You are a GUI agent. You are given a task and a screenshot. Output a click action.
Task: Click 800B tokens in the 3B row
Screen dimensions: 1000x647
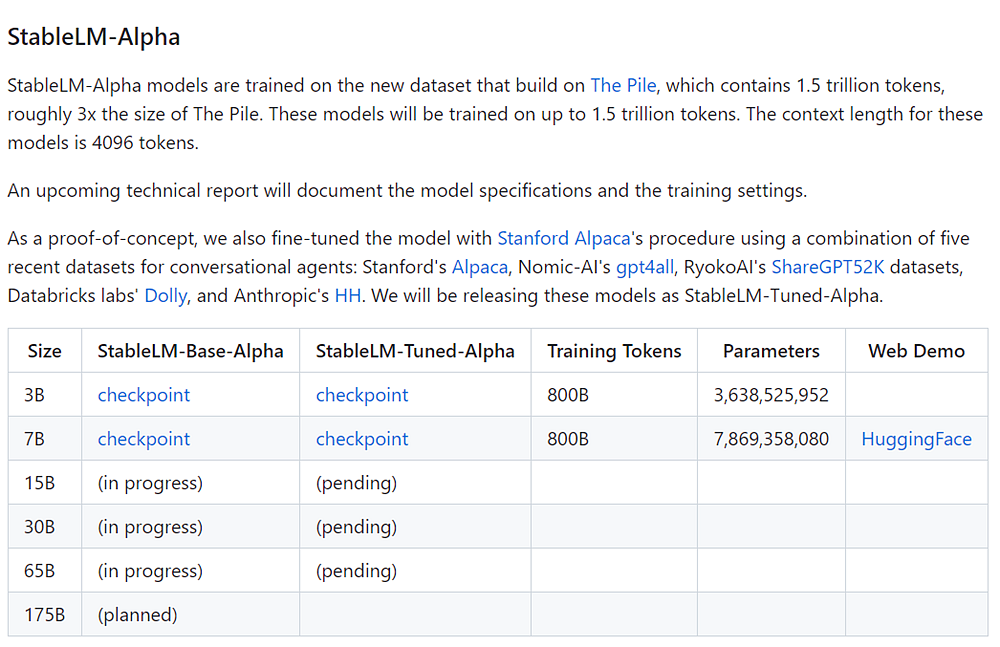pyautogui.click(x=568, y=395)
